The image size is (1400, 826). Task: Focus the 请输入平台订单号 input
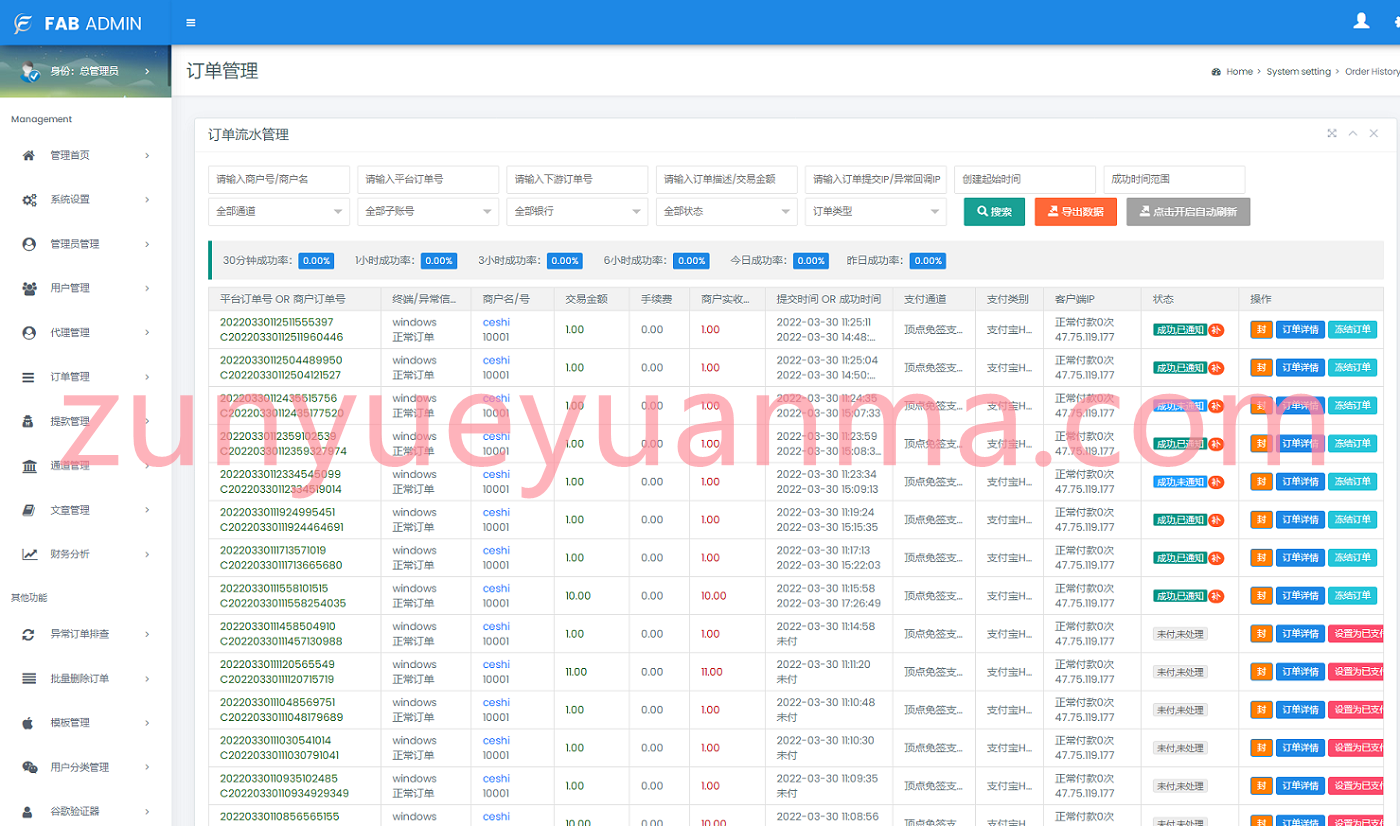pyautogui.click(x=428, y=180)
